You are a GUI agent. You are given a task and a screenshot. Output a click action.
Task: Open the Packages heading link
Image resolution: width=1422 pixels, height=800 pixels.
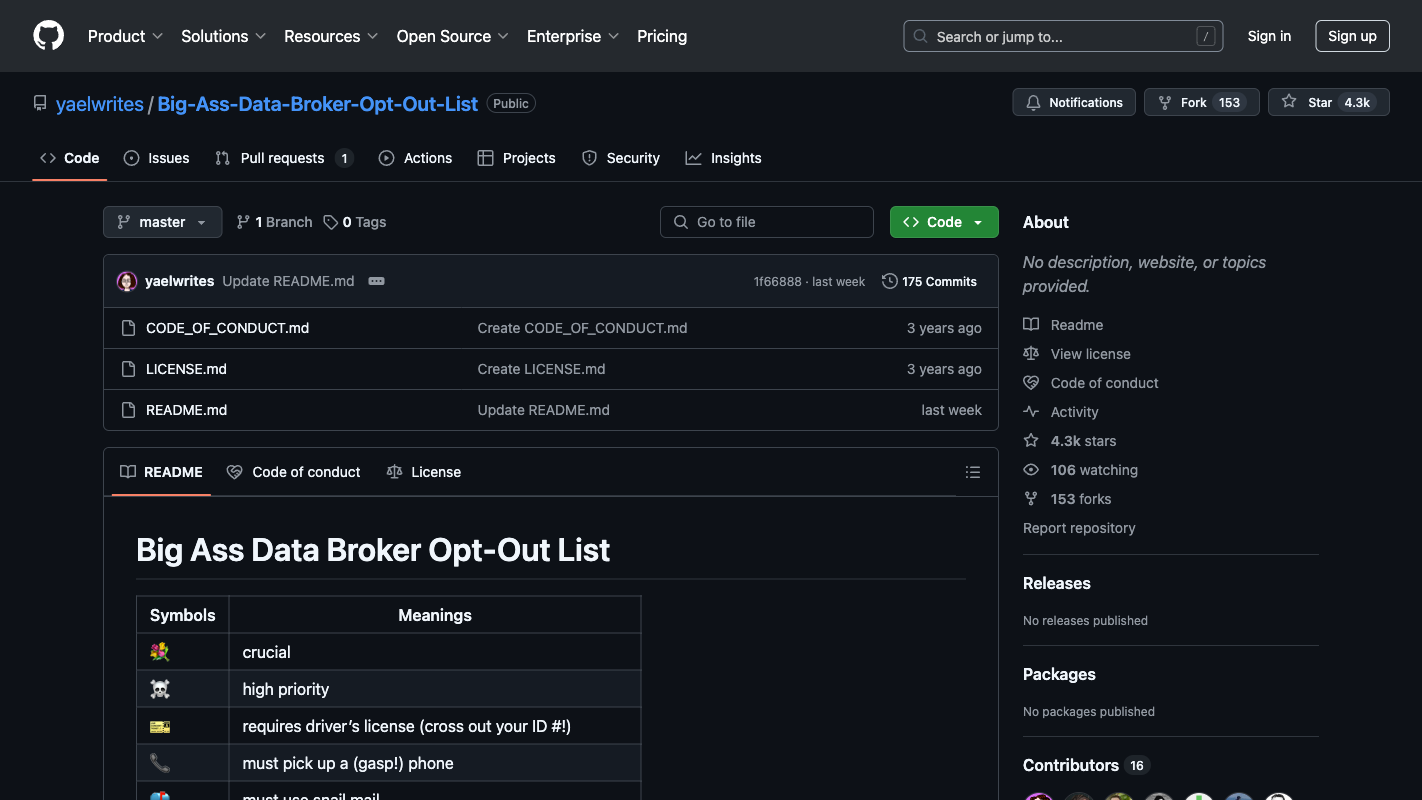click(x=1059, y=674)
